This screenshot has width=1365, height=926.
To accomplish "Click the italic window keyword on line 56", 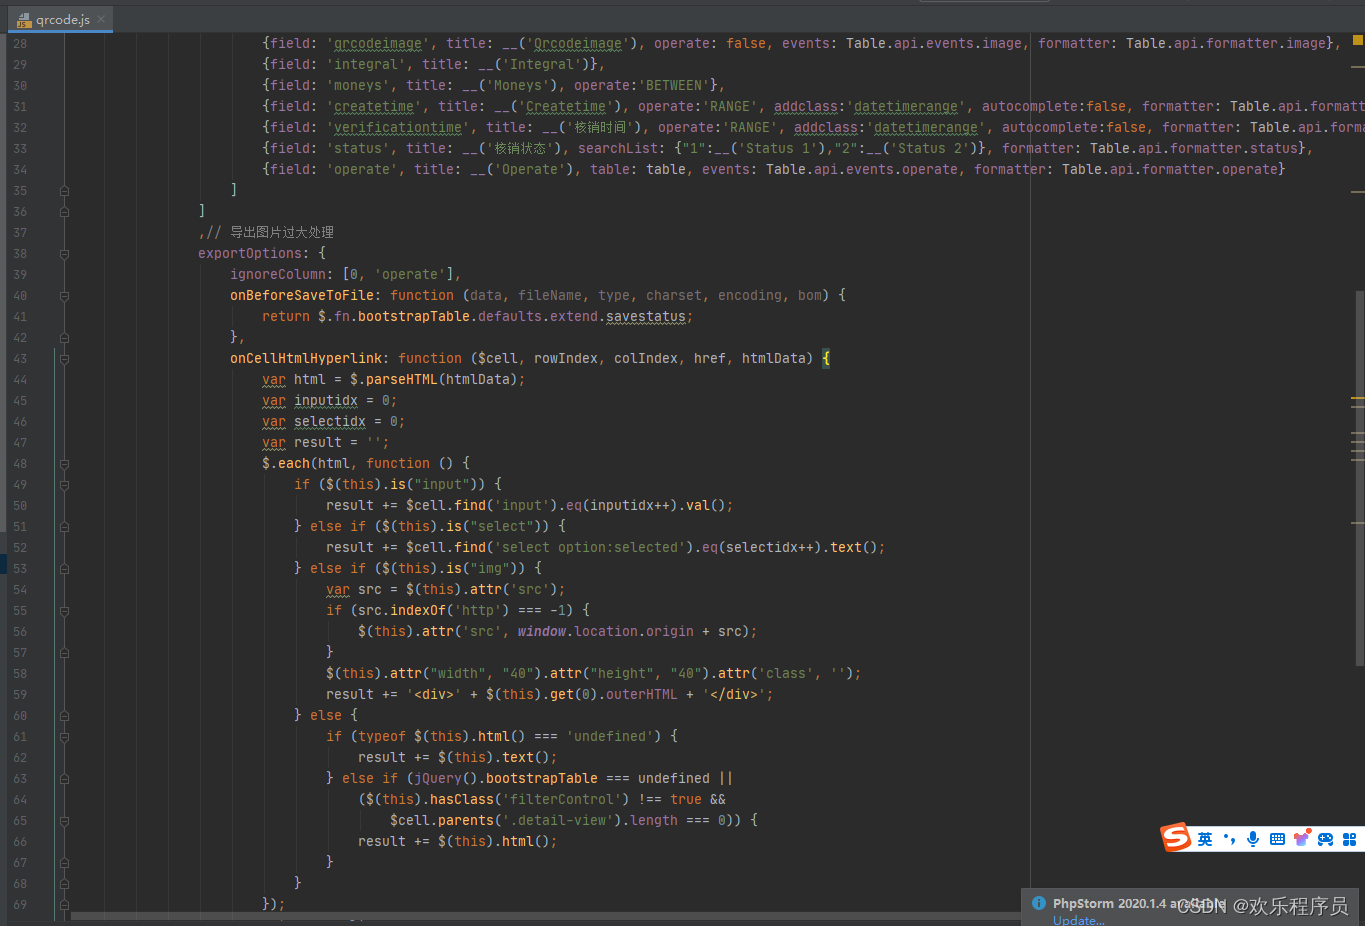I will pos(542,631).
